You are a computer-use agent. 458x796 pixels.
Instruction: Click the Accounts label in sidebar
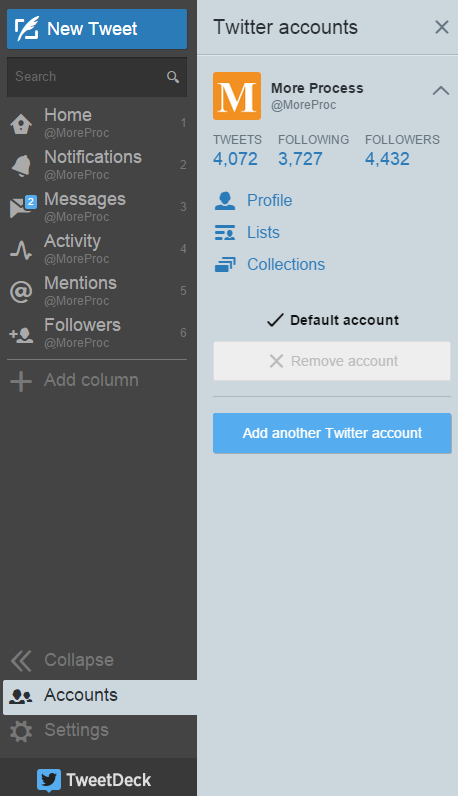click(81, 695)
